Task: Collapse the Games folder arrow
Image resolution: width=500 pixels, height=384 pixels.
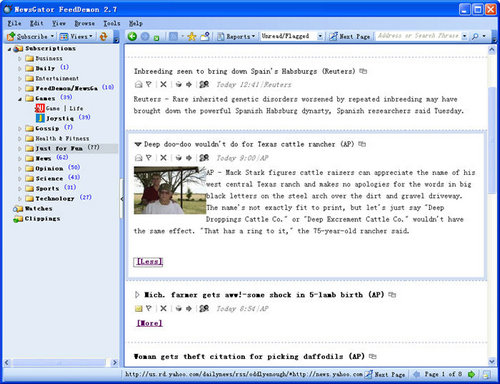Action: click(x=20, y=99)
